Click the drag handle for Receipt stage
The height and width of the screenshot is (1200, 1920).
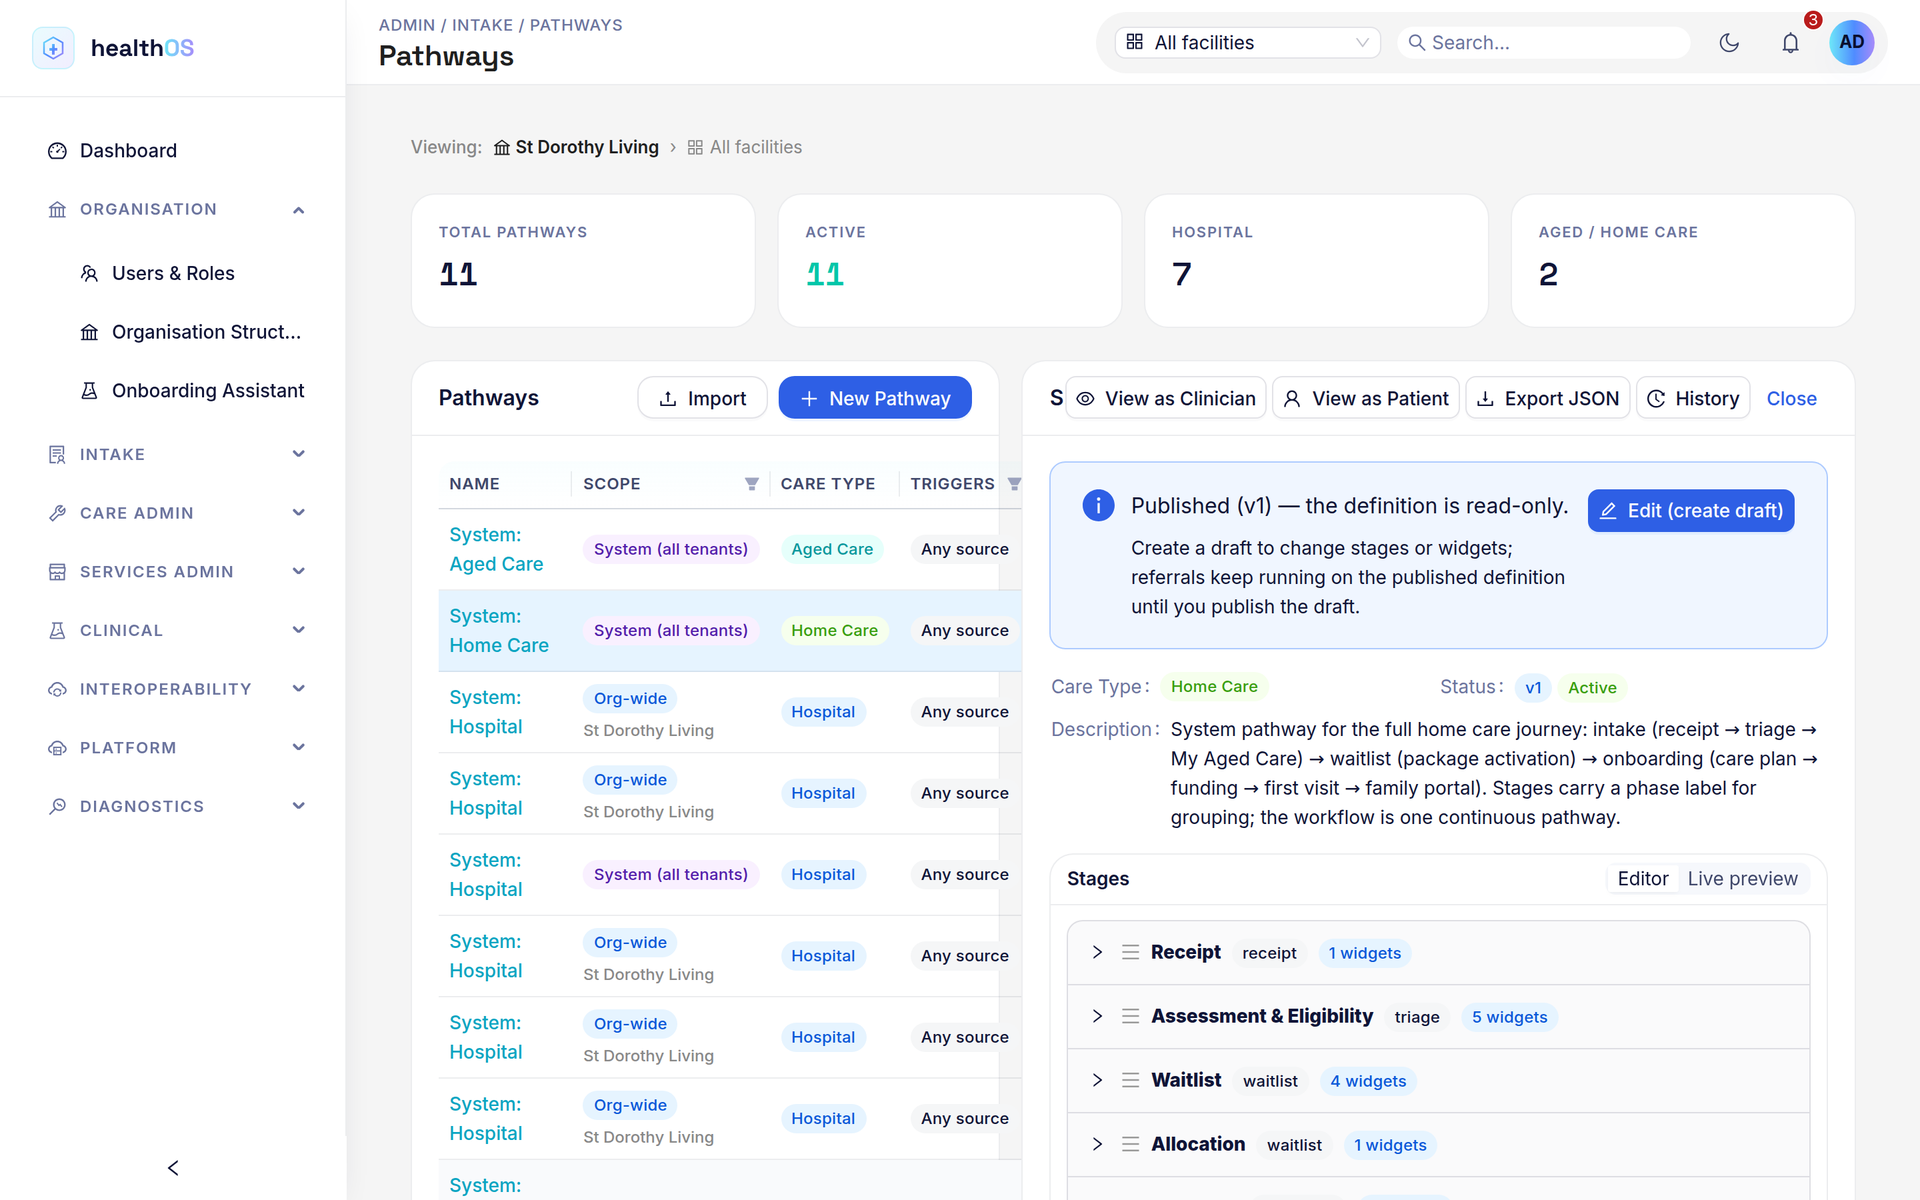point(1130,952)
